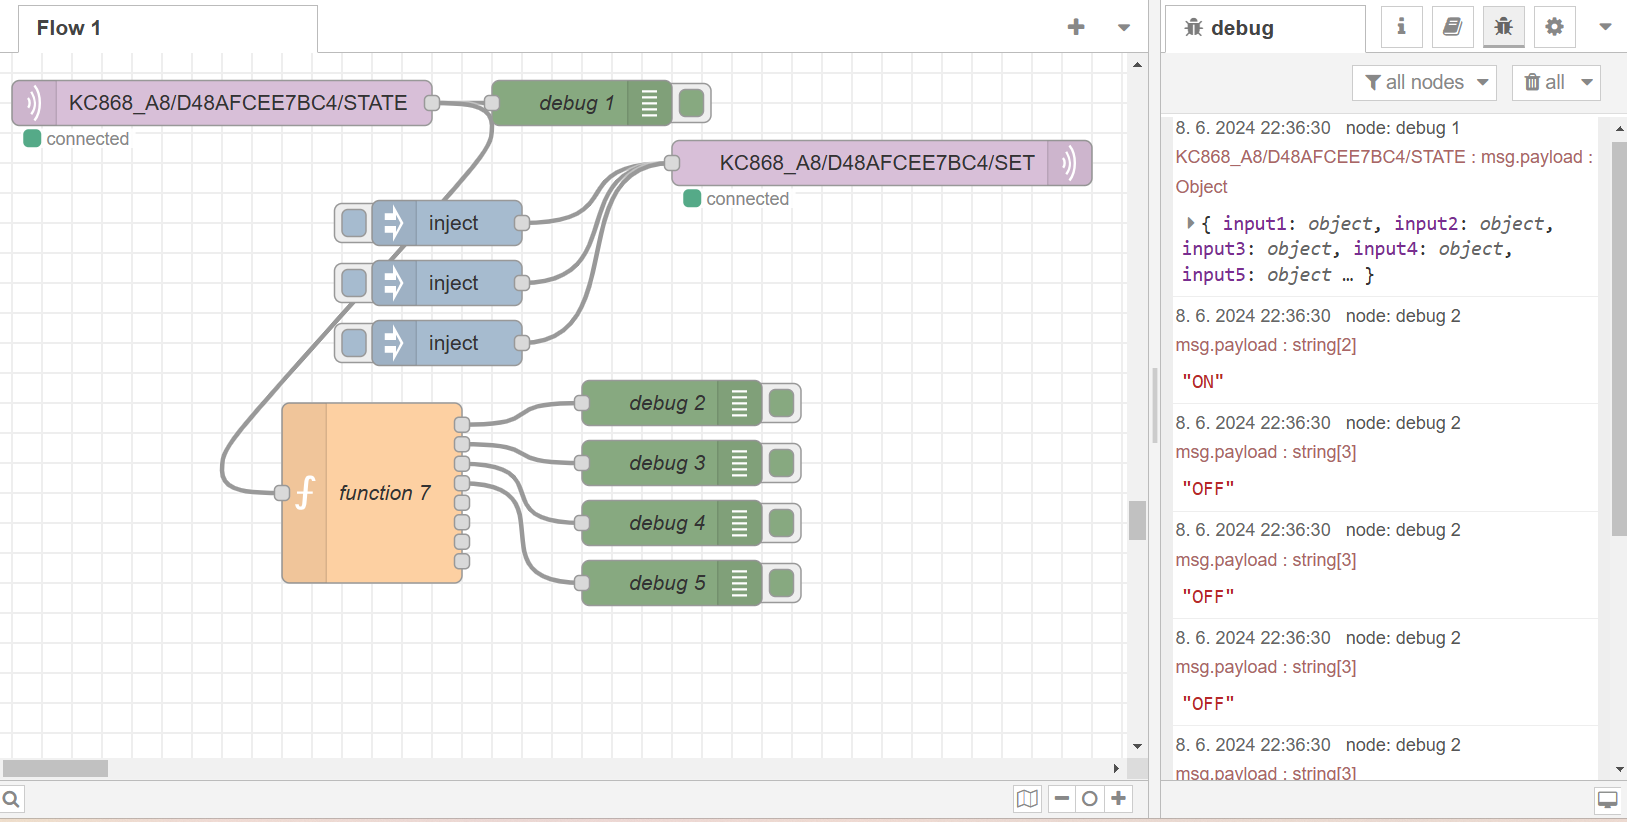Click the add new flow plus icon
The height and width of the screenshot is (822, 1627).
(x=1076, y=27)
